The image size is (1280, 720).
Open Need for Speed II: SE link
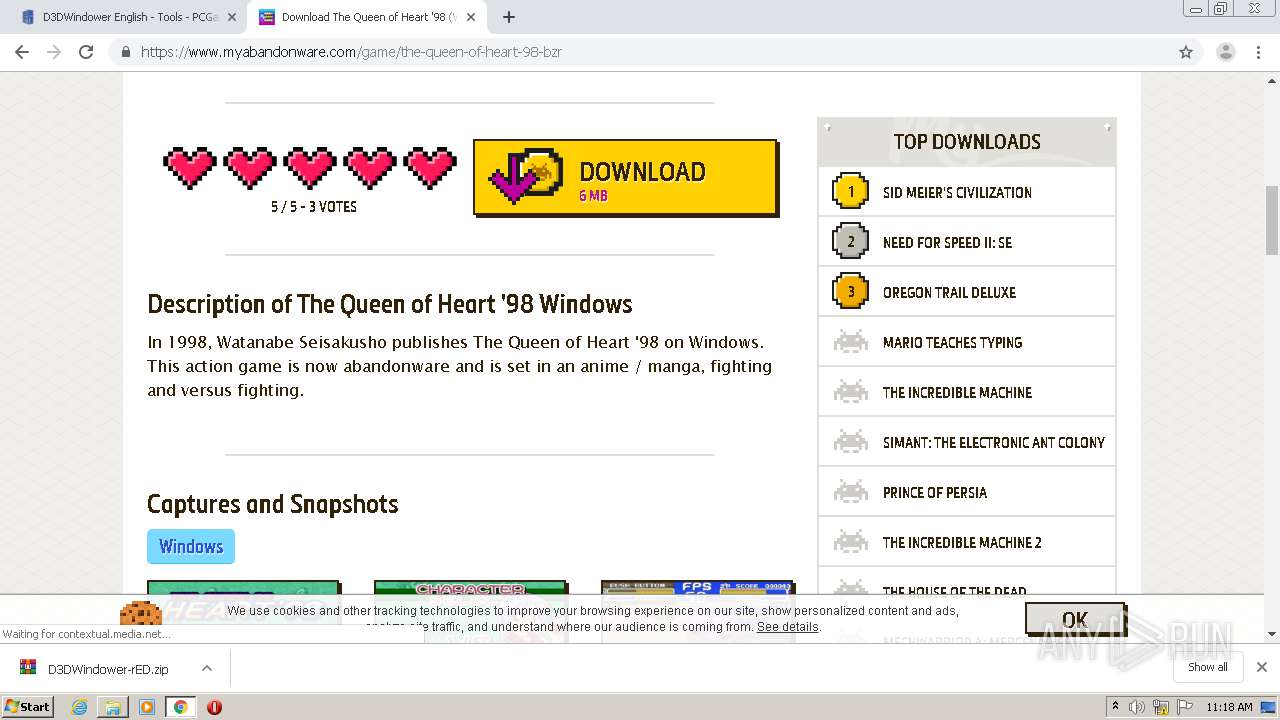(x=947, y=242)
